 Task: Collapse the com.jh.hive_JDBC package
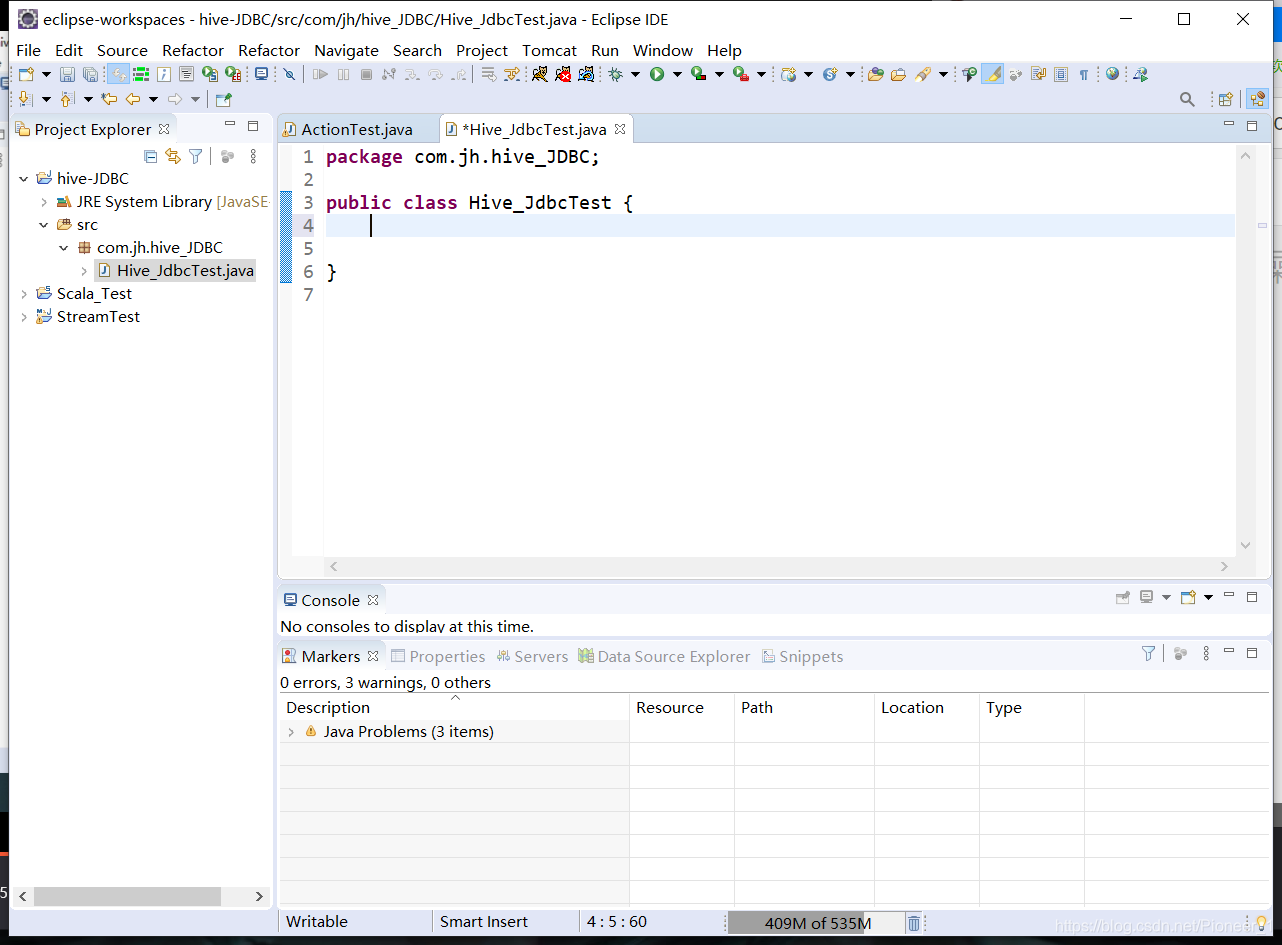(63, 247)
